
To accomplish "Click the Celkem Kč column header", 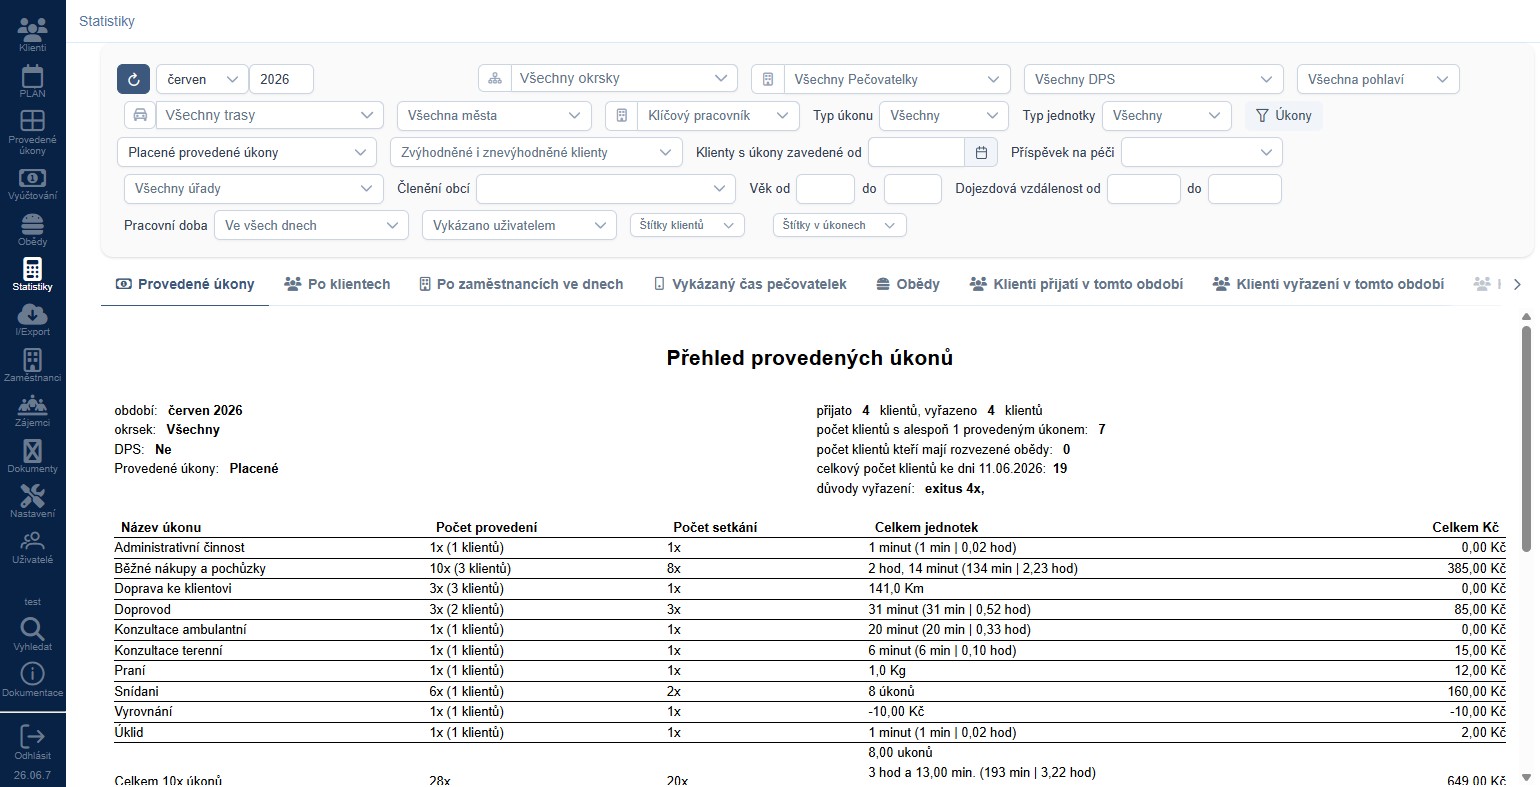I will point(1465,527).
